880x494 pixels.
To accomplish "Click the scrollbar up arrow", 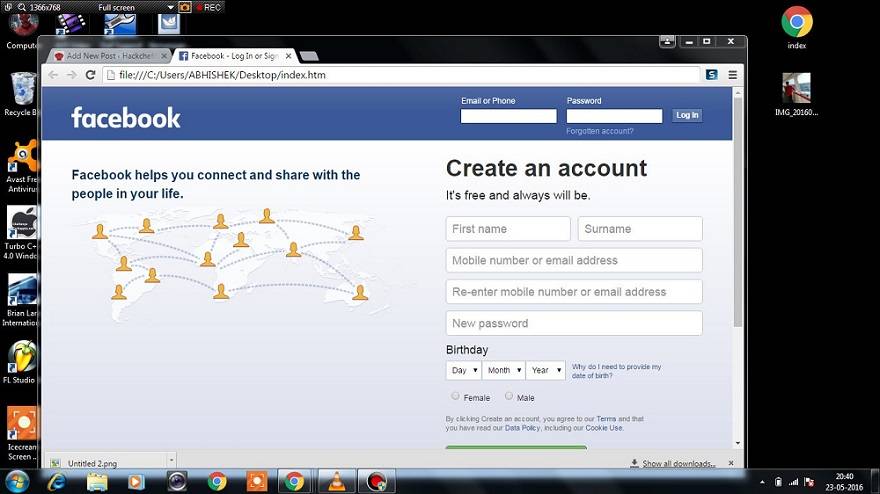I will pos(738,92).
